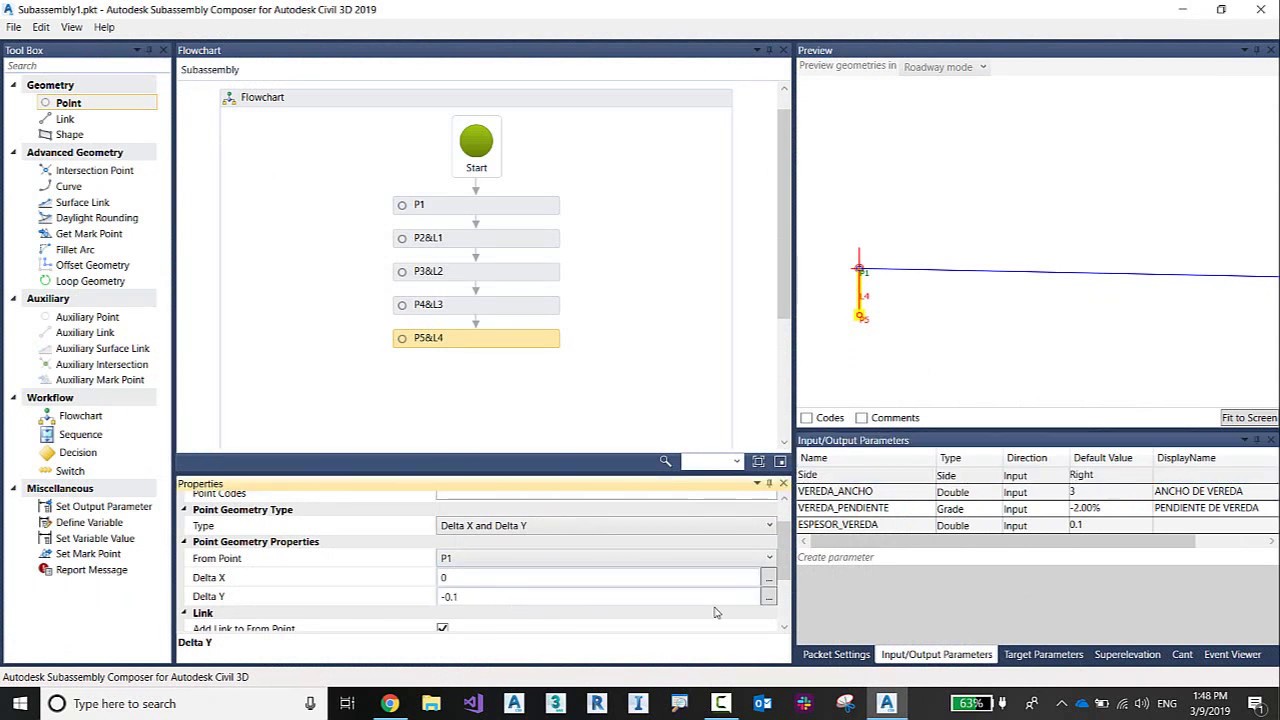Select the Get Mark Point tool
Image resolution: width=1280 pixels, height=720 pixels.
click(x=88, y=234)
